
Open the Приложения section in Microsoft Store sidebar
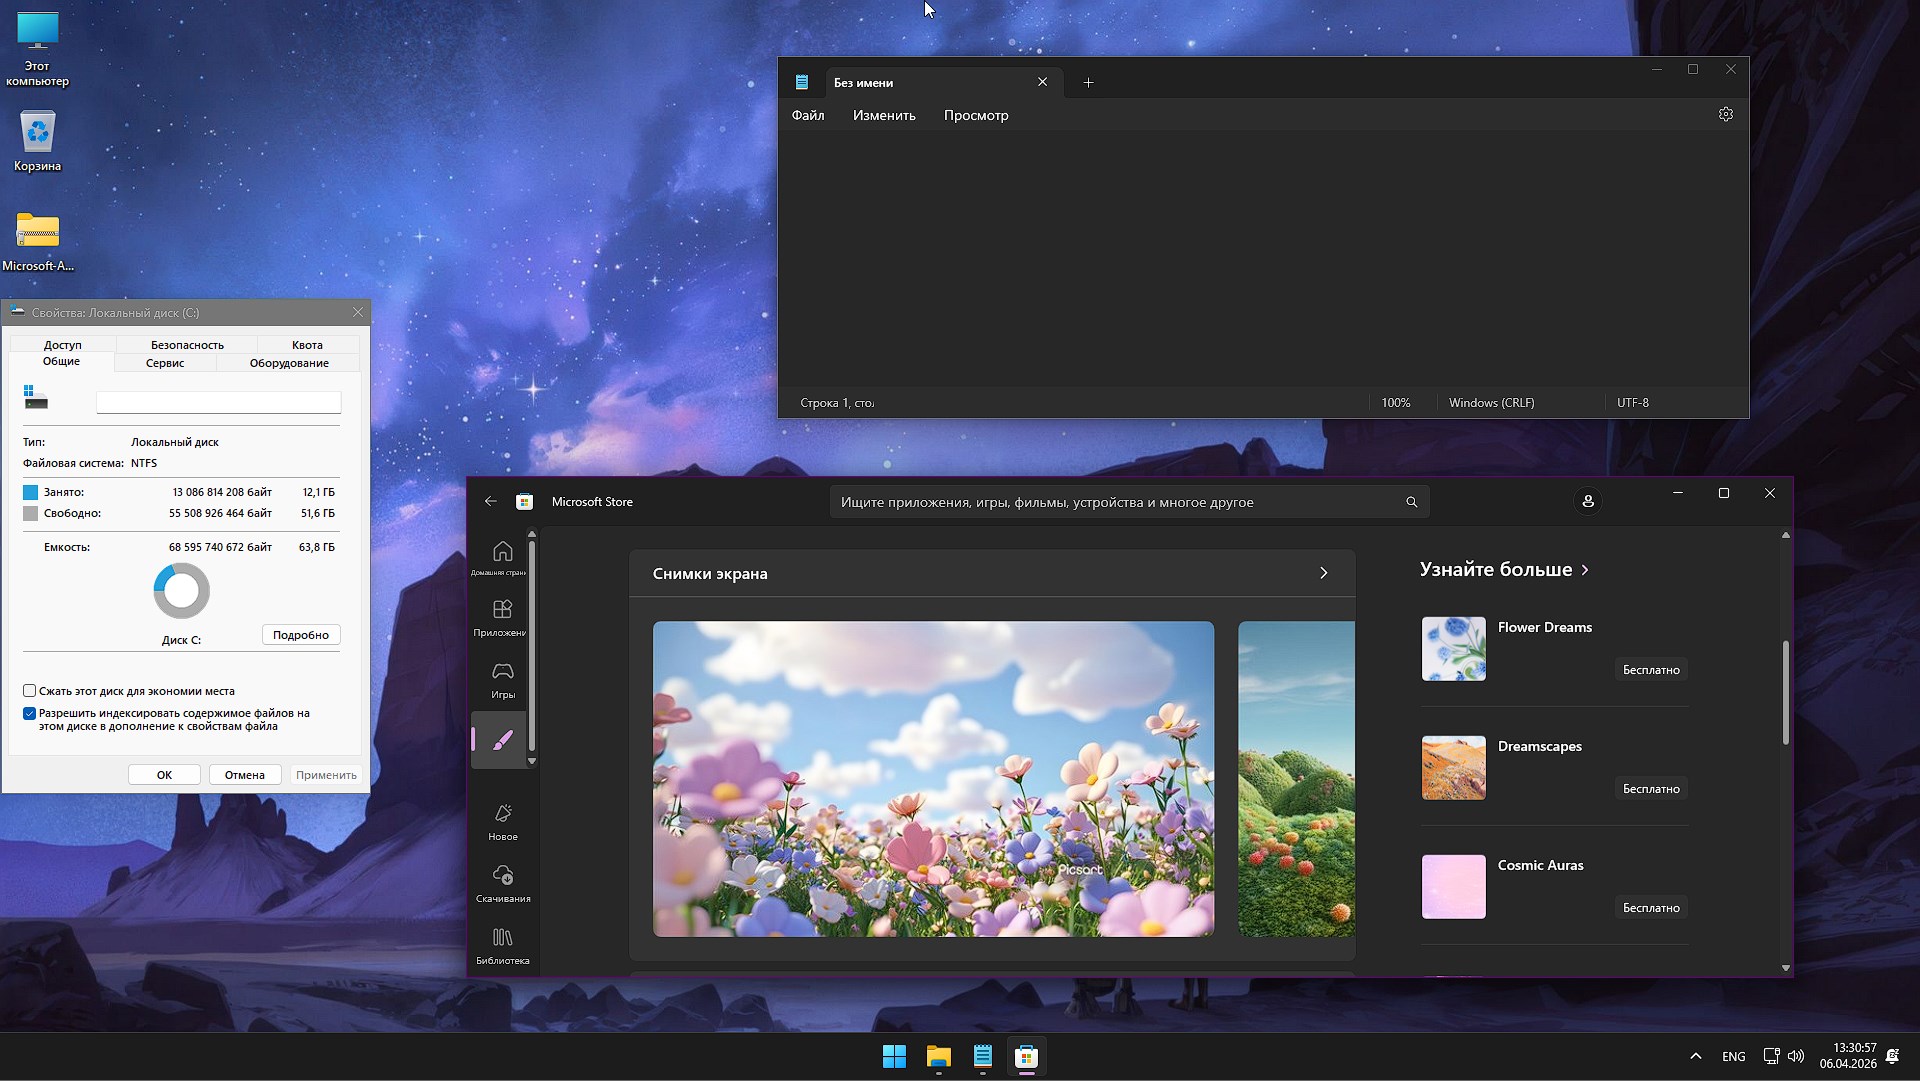[x=502, y=614]
